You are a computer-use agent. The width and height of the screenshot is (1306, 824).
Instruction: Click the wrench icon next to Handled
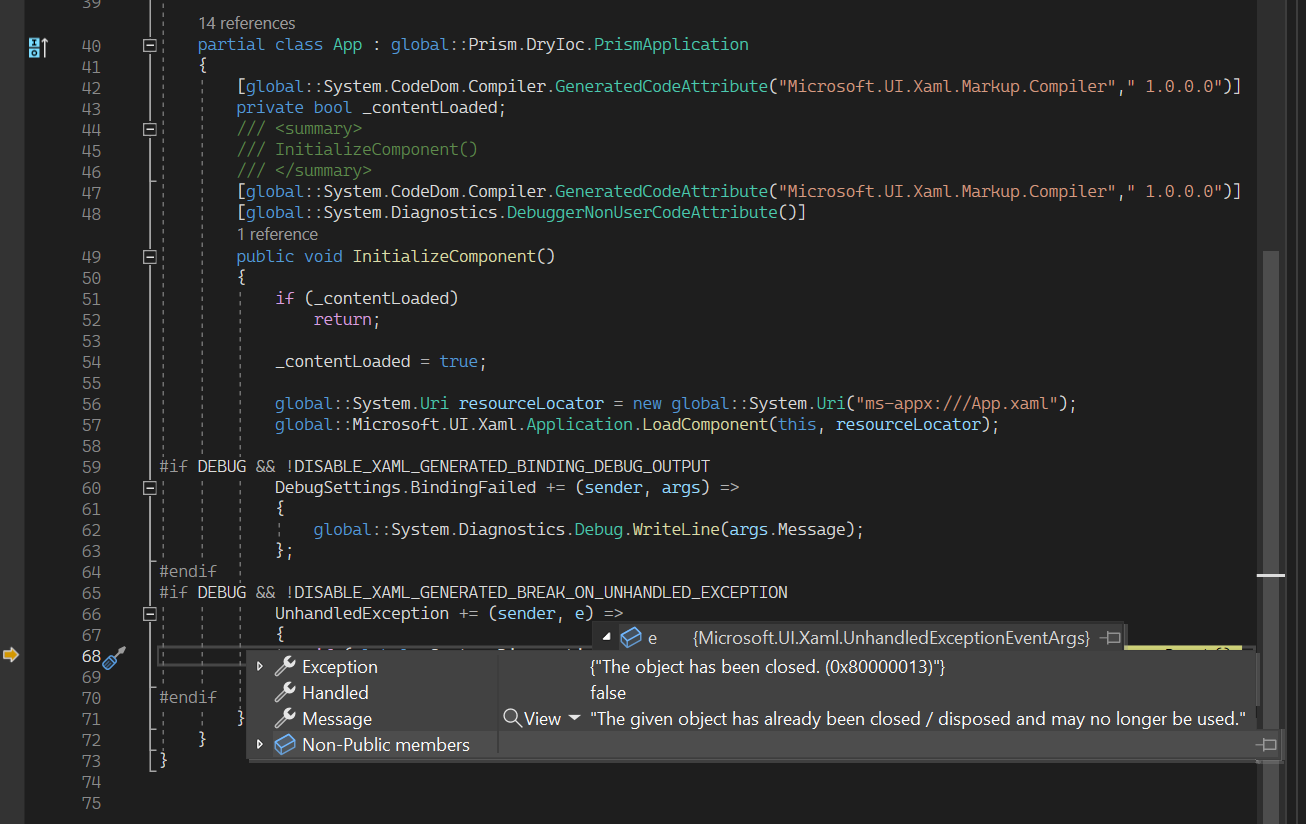click(285, 693)
